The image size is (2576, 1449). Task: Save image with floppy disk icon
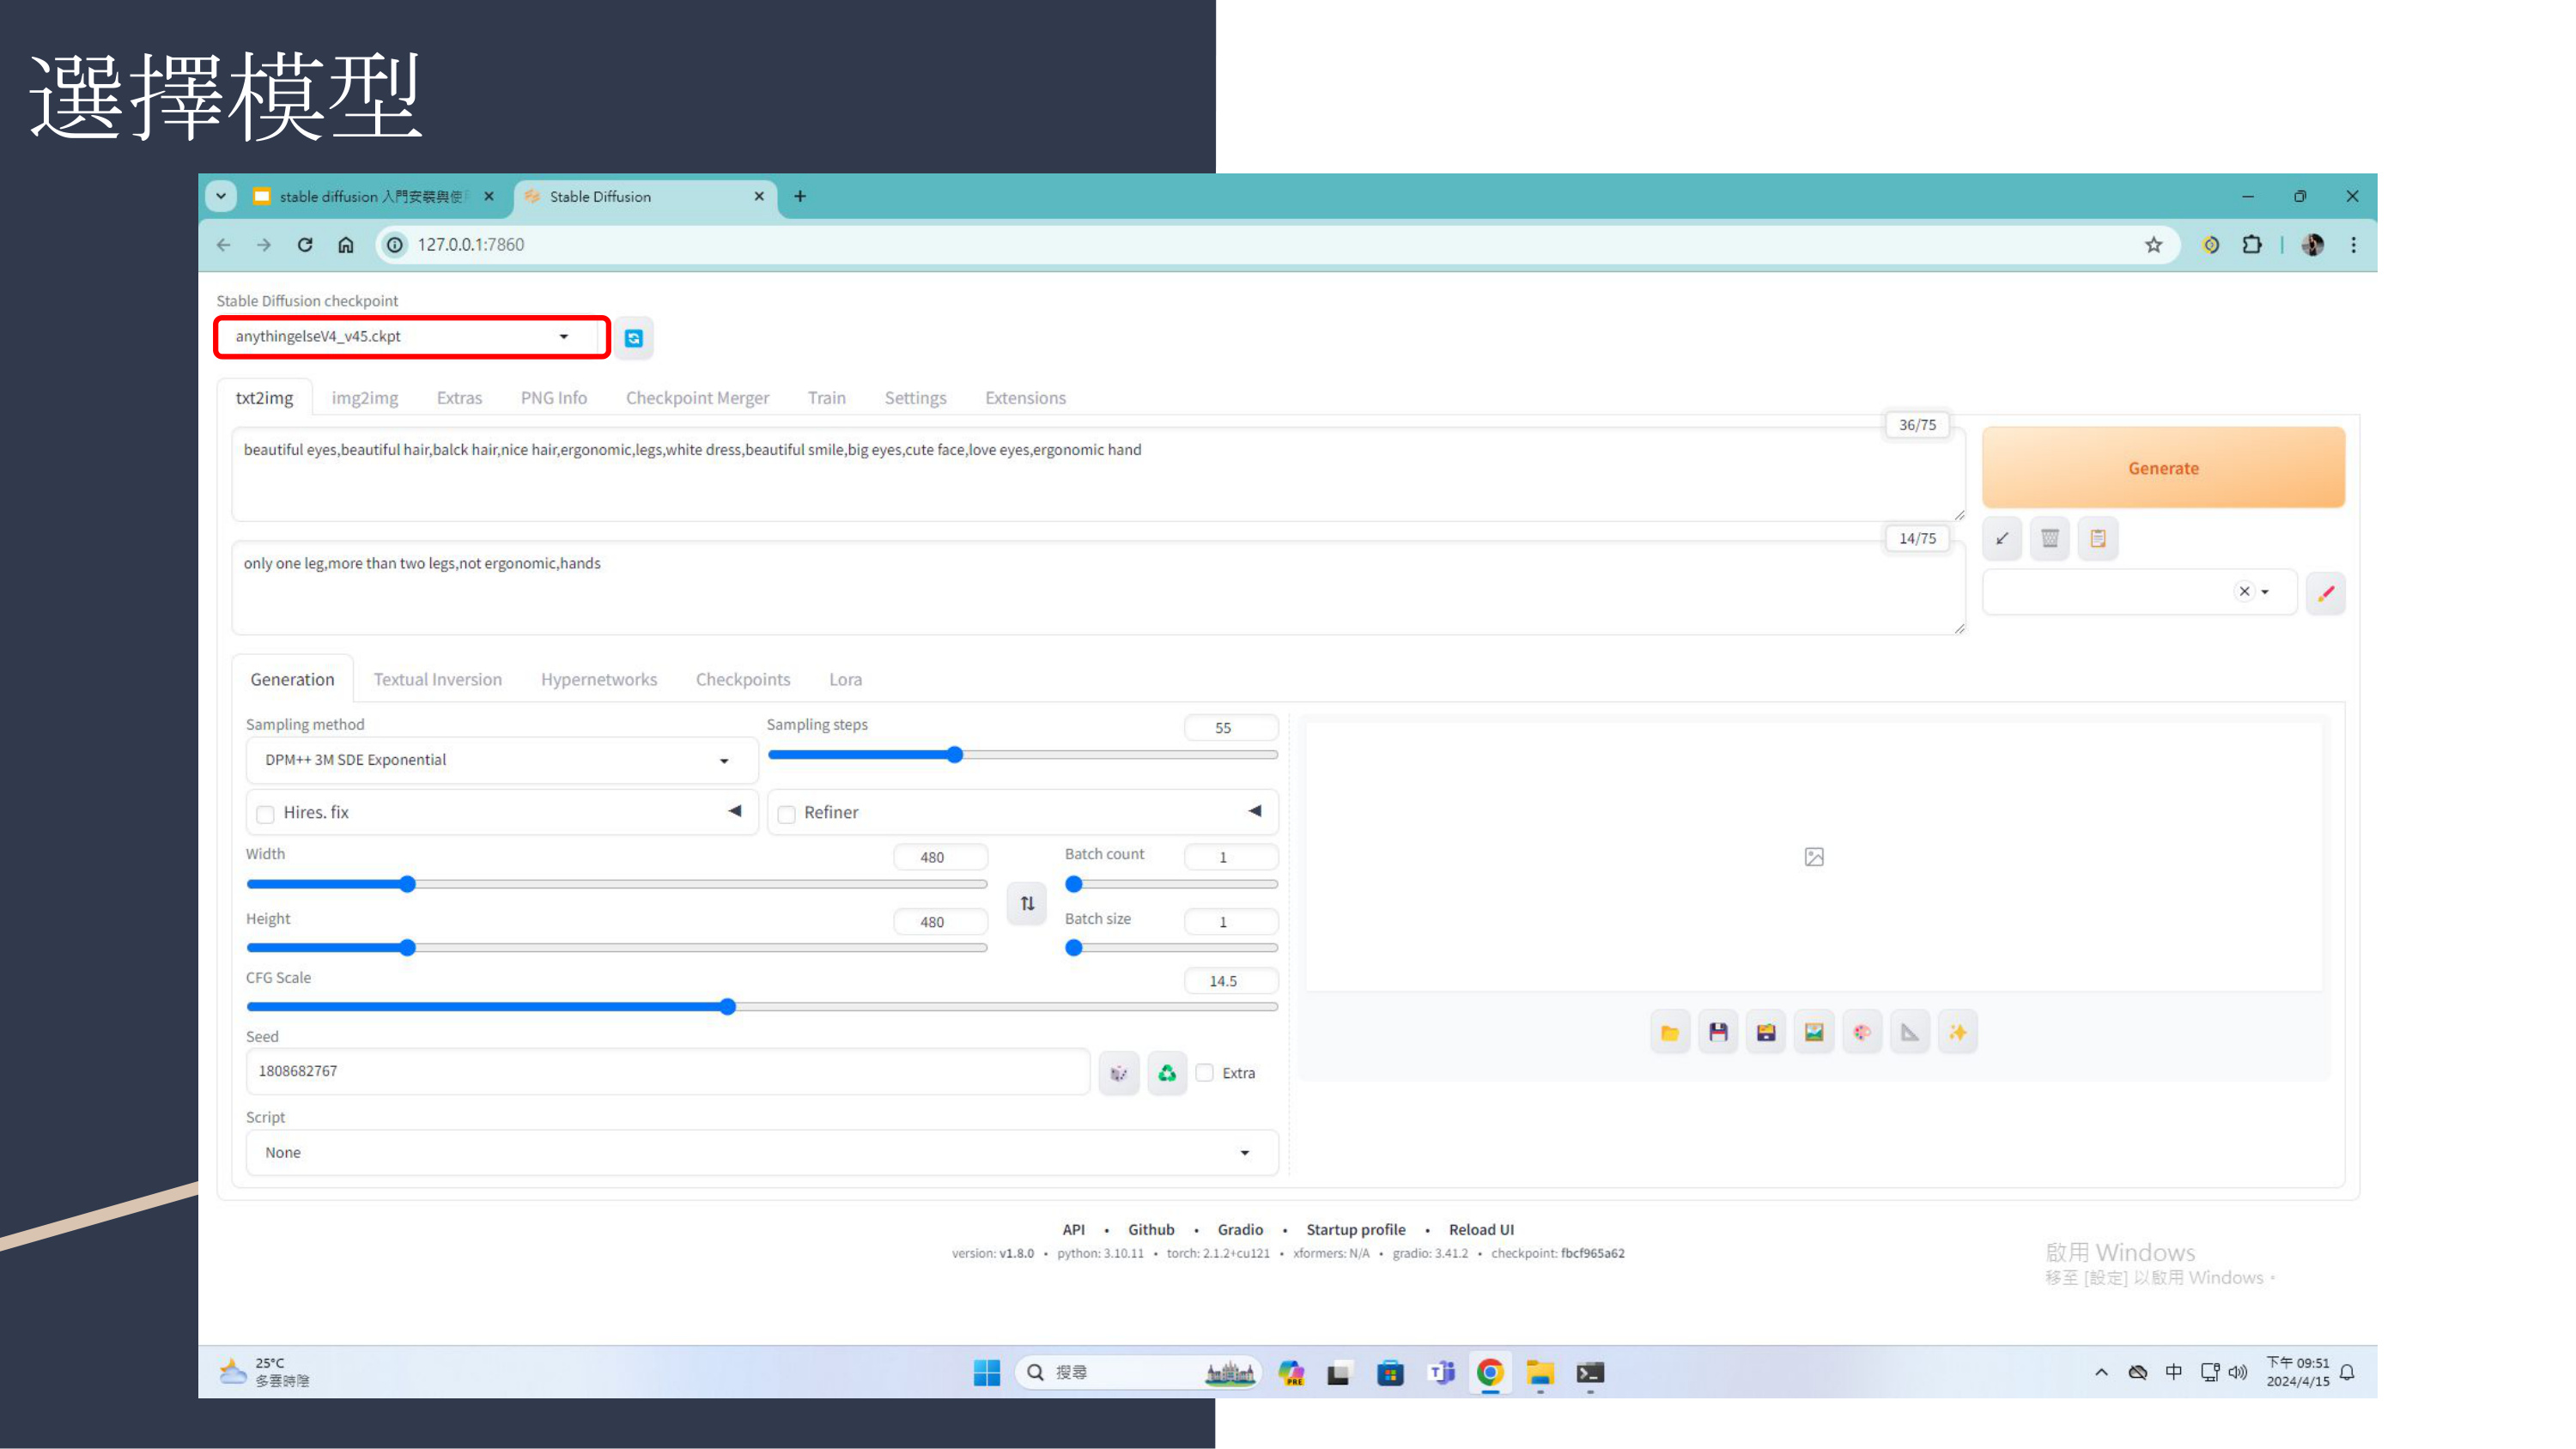pos(1718,1032)
